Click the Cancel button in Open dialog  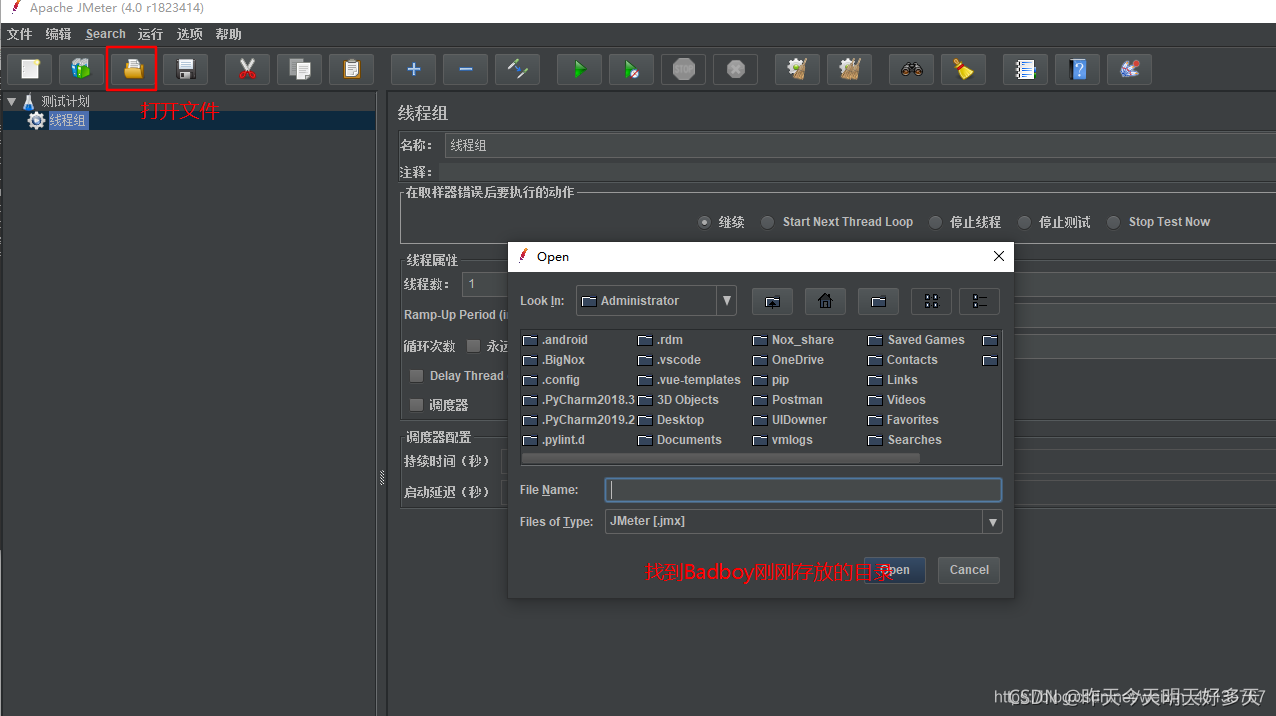point(969,570)
